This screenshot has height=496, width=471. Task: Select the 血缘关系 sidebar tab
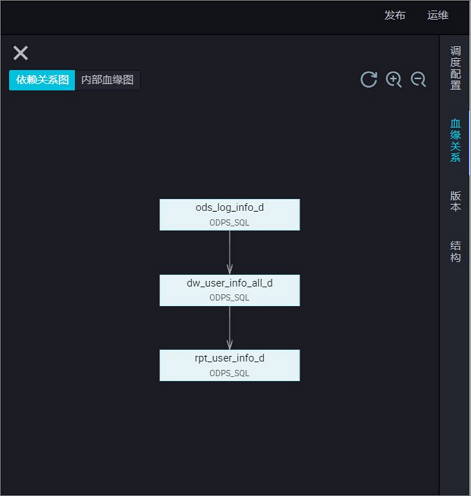point(455,140)
